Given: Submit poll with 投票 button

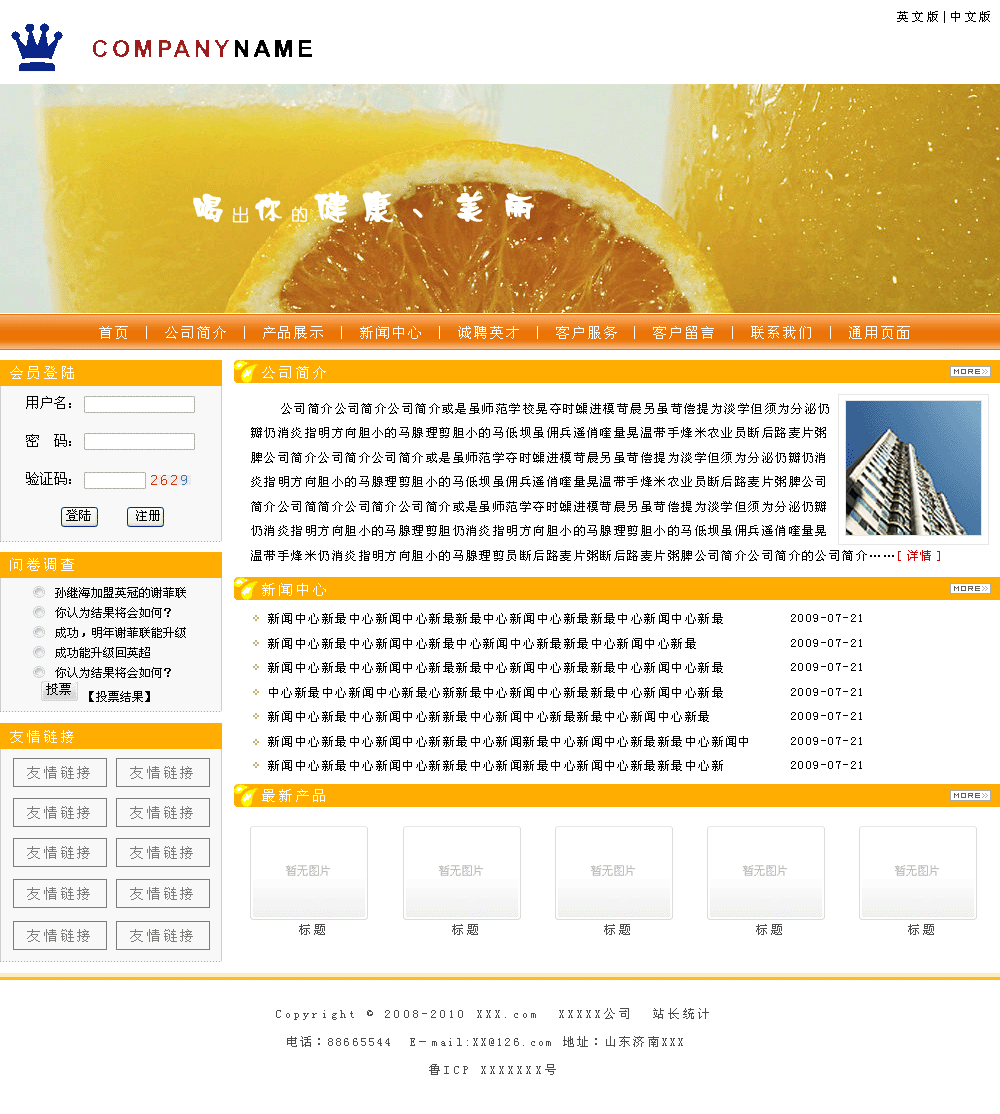Looking at the screenshot, I should [x=59, y=690].
